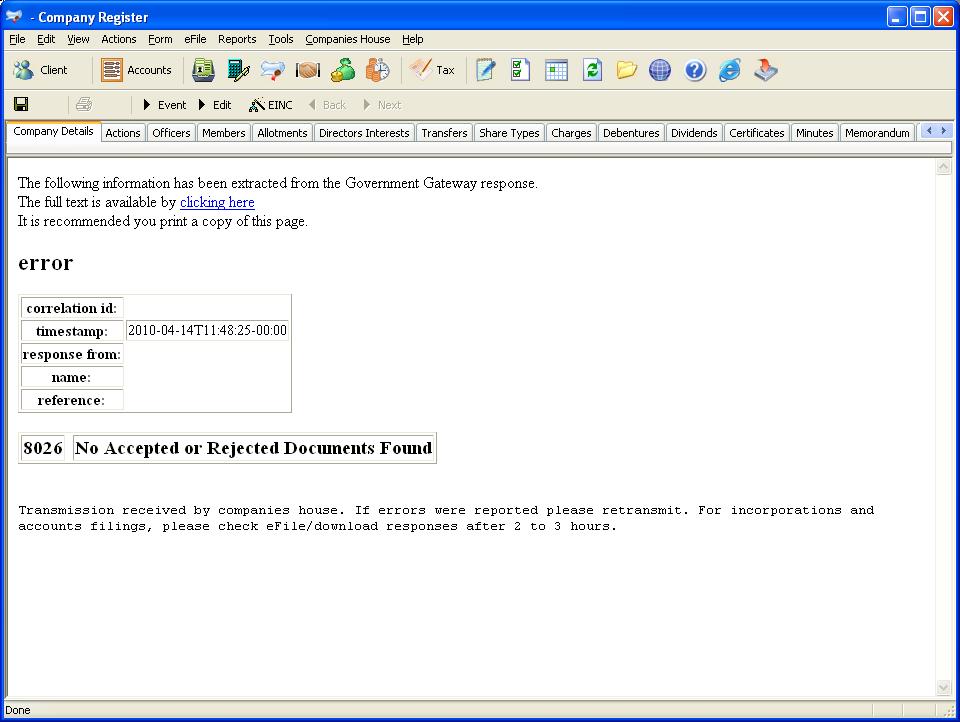The width and height of the screenshot is (960, 722).
Task: Open the Form menu
Action: (x=160, y=39)
